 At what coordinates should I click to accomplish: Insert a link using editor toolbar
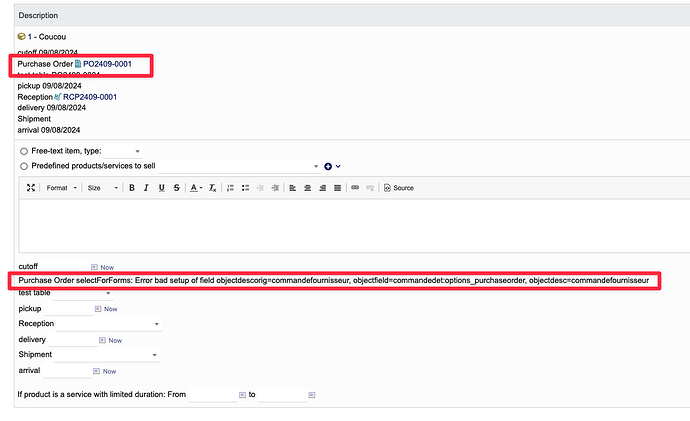coord(355,187)
